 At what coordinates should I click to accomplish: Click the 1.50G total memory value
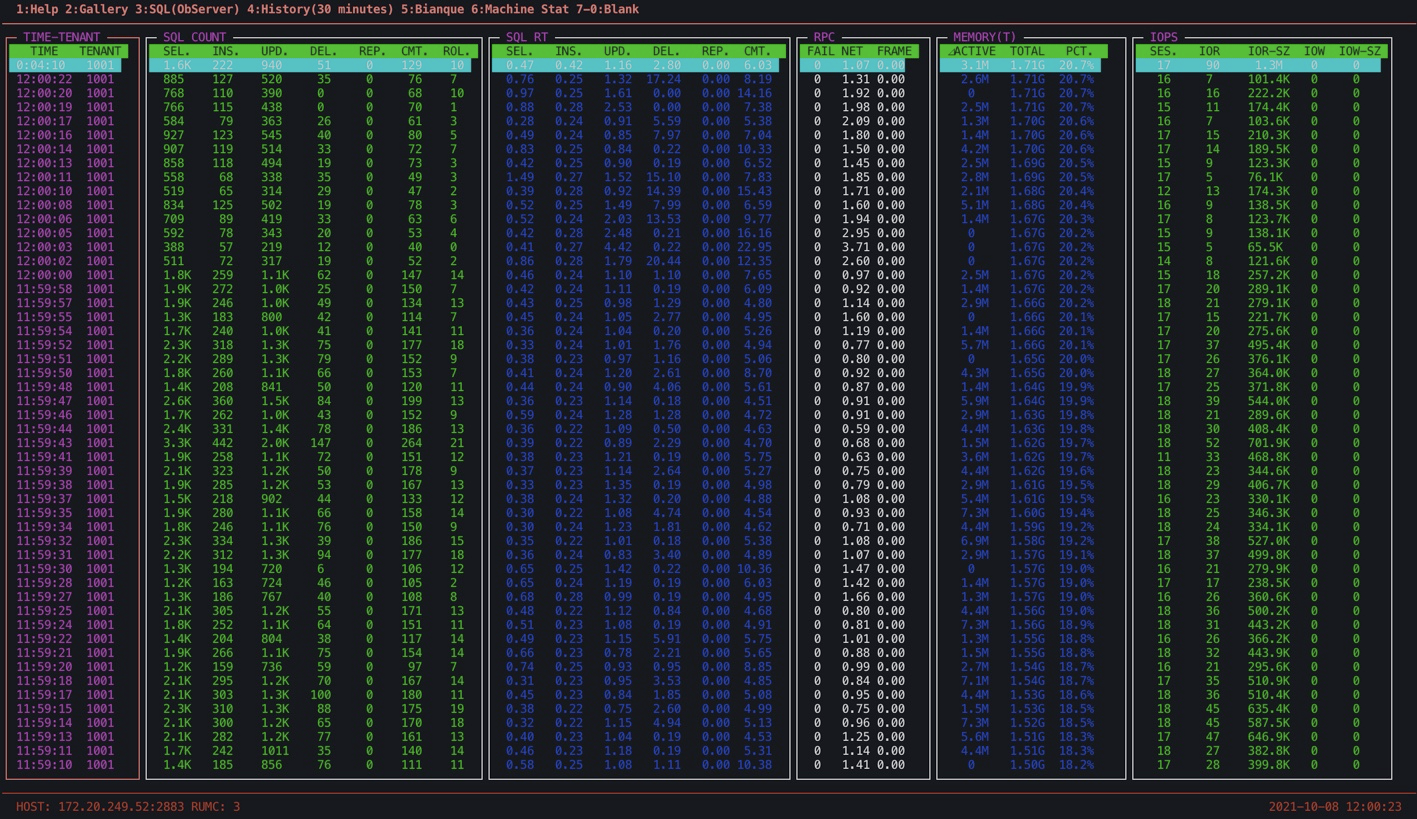[1027, 765]
